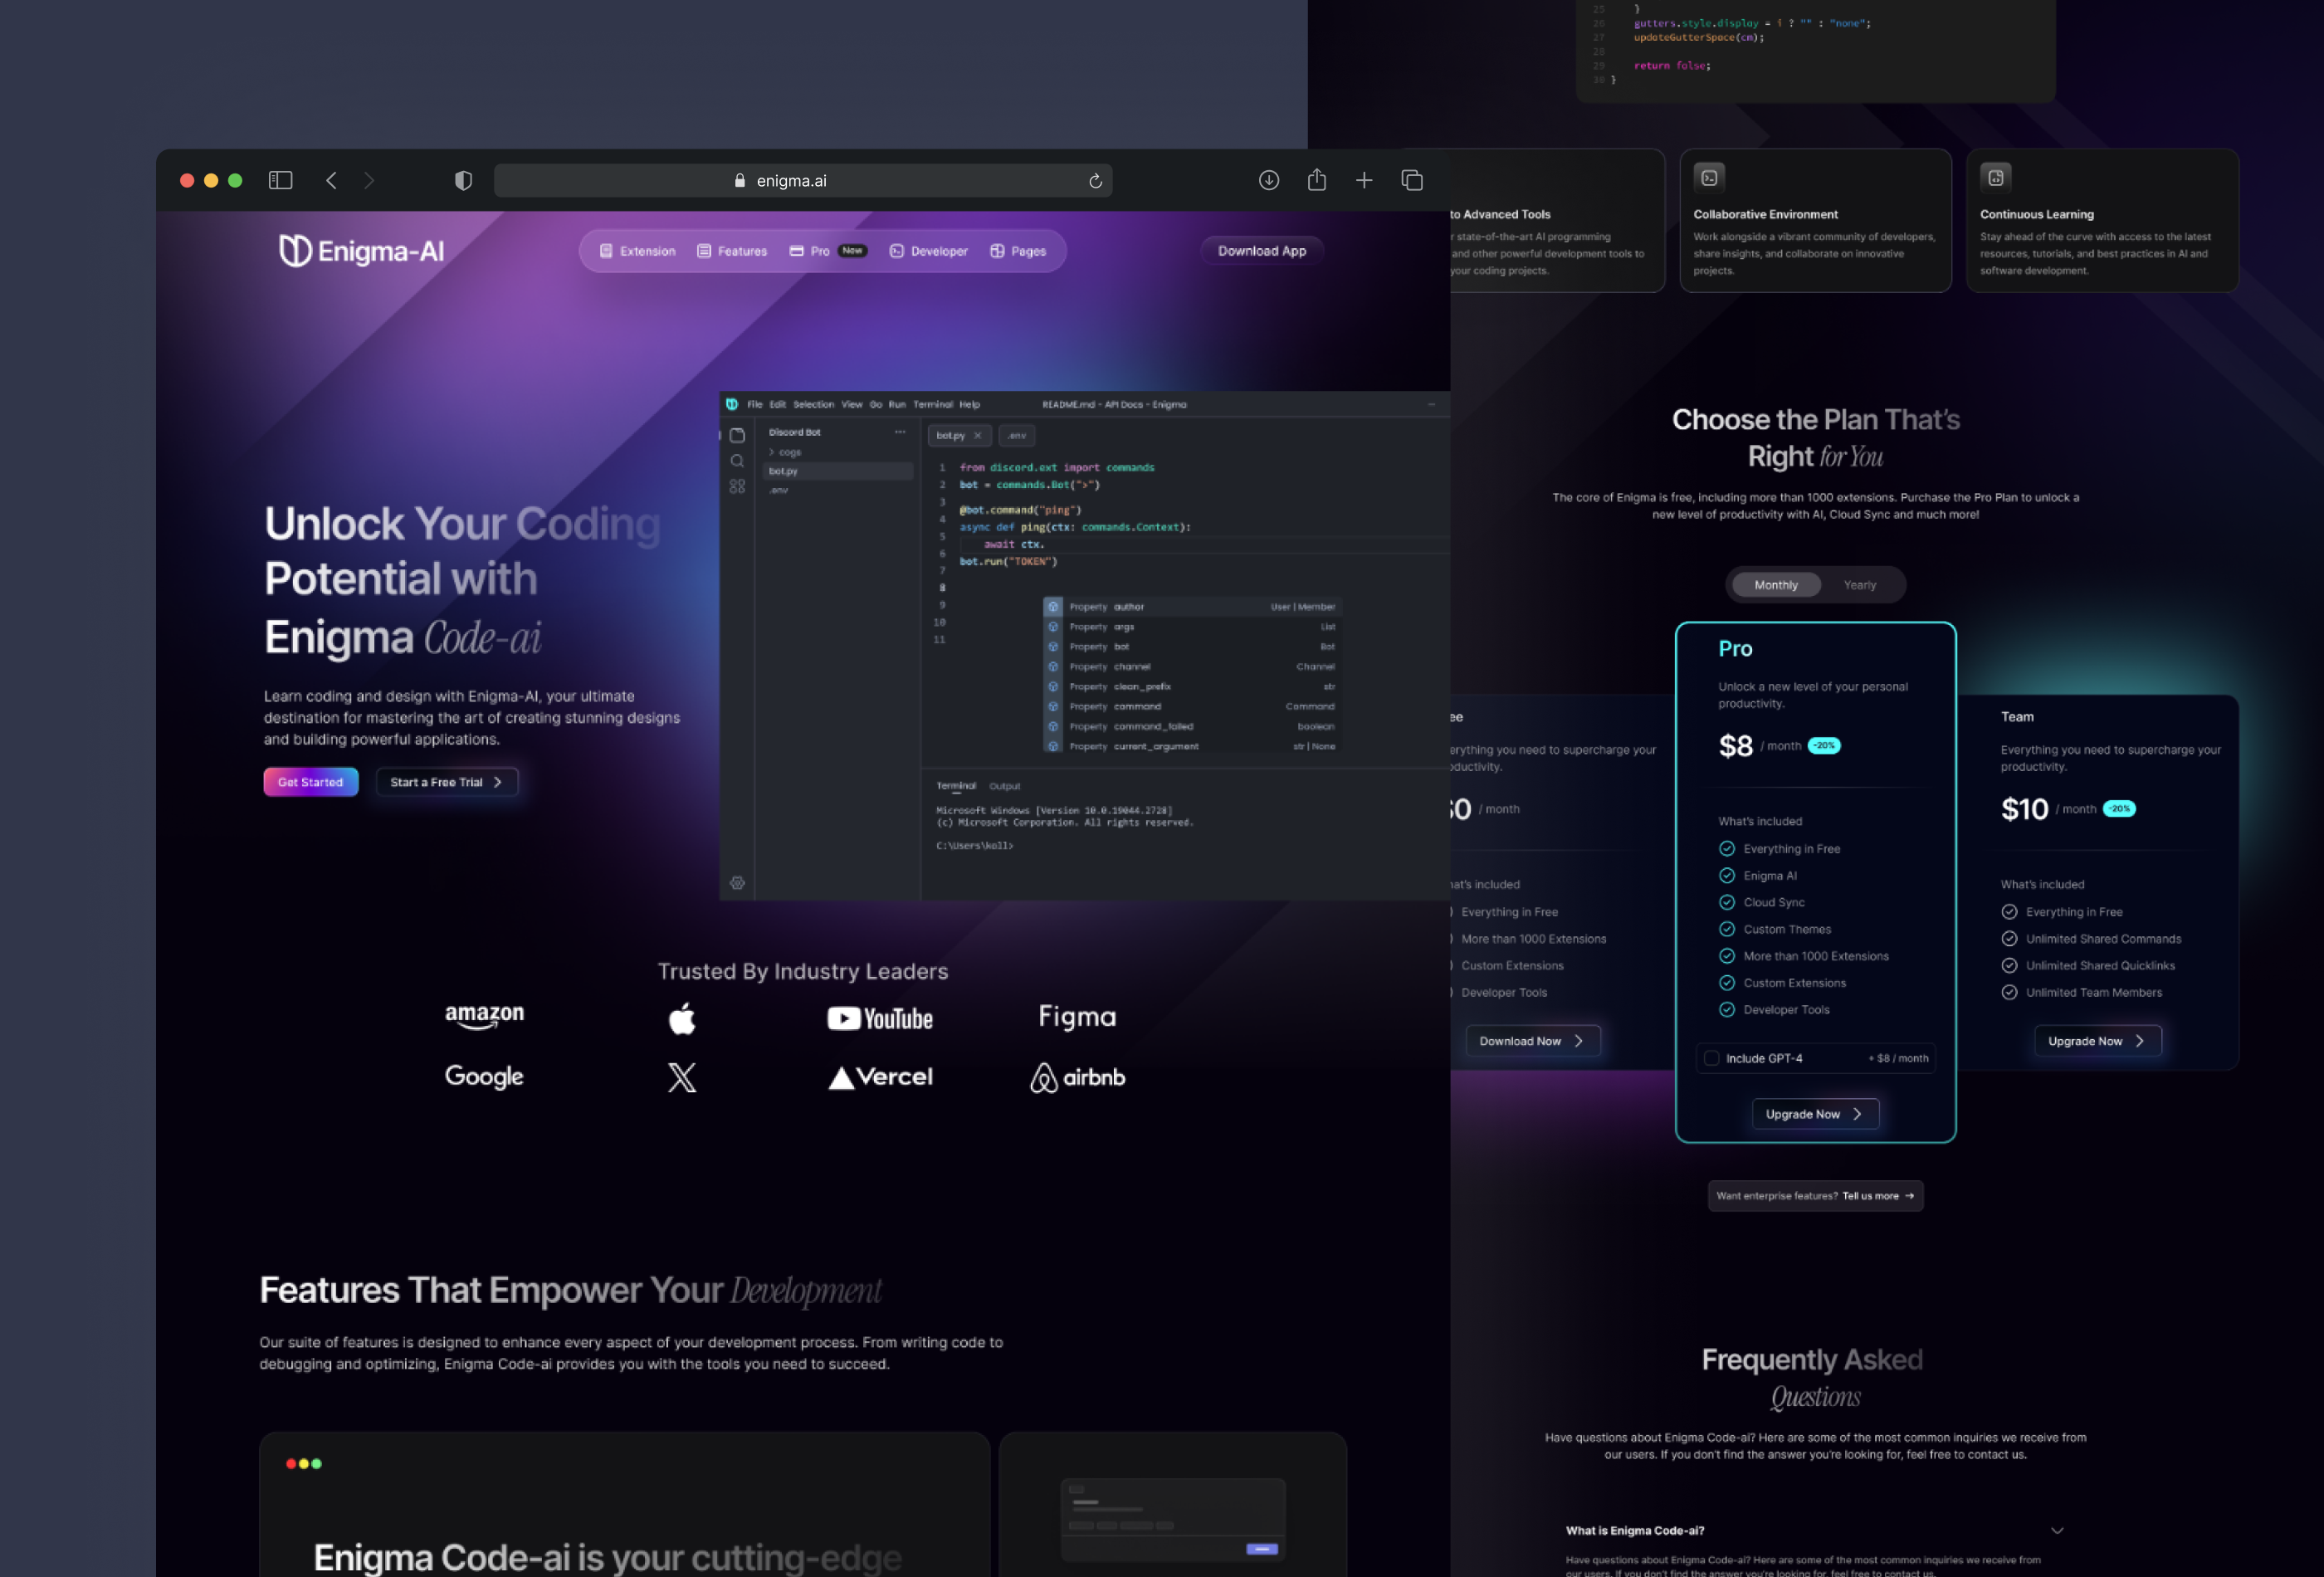Show the tab overview icon

pyautogui.click(x=1412, y=180)
